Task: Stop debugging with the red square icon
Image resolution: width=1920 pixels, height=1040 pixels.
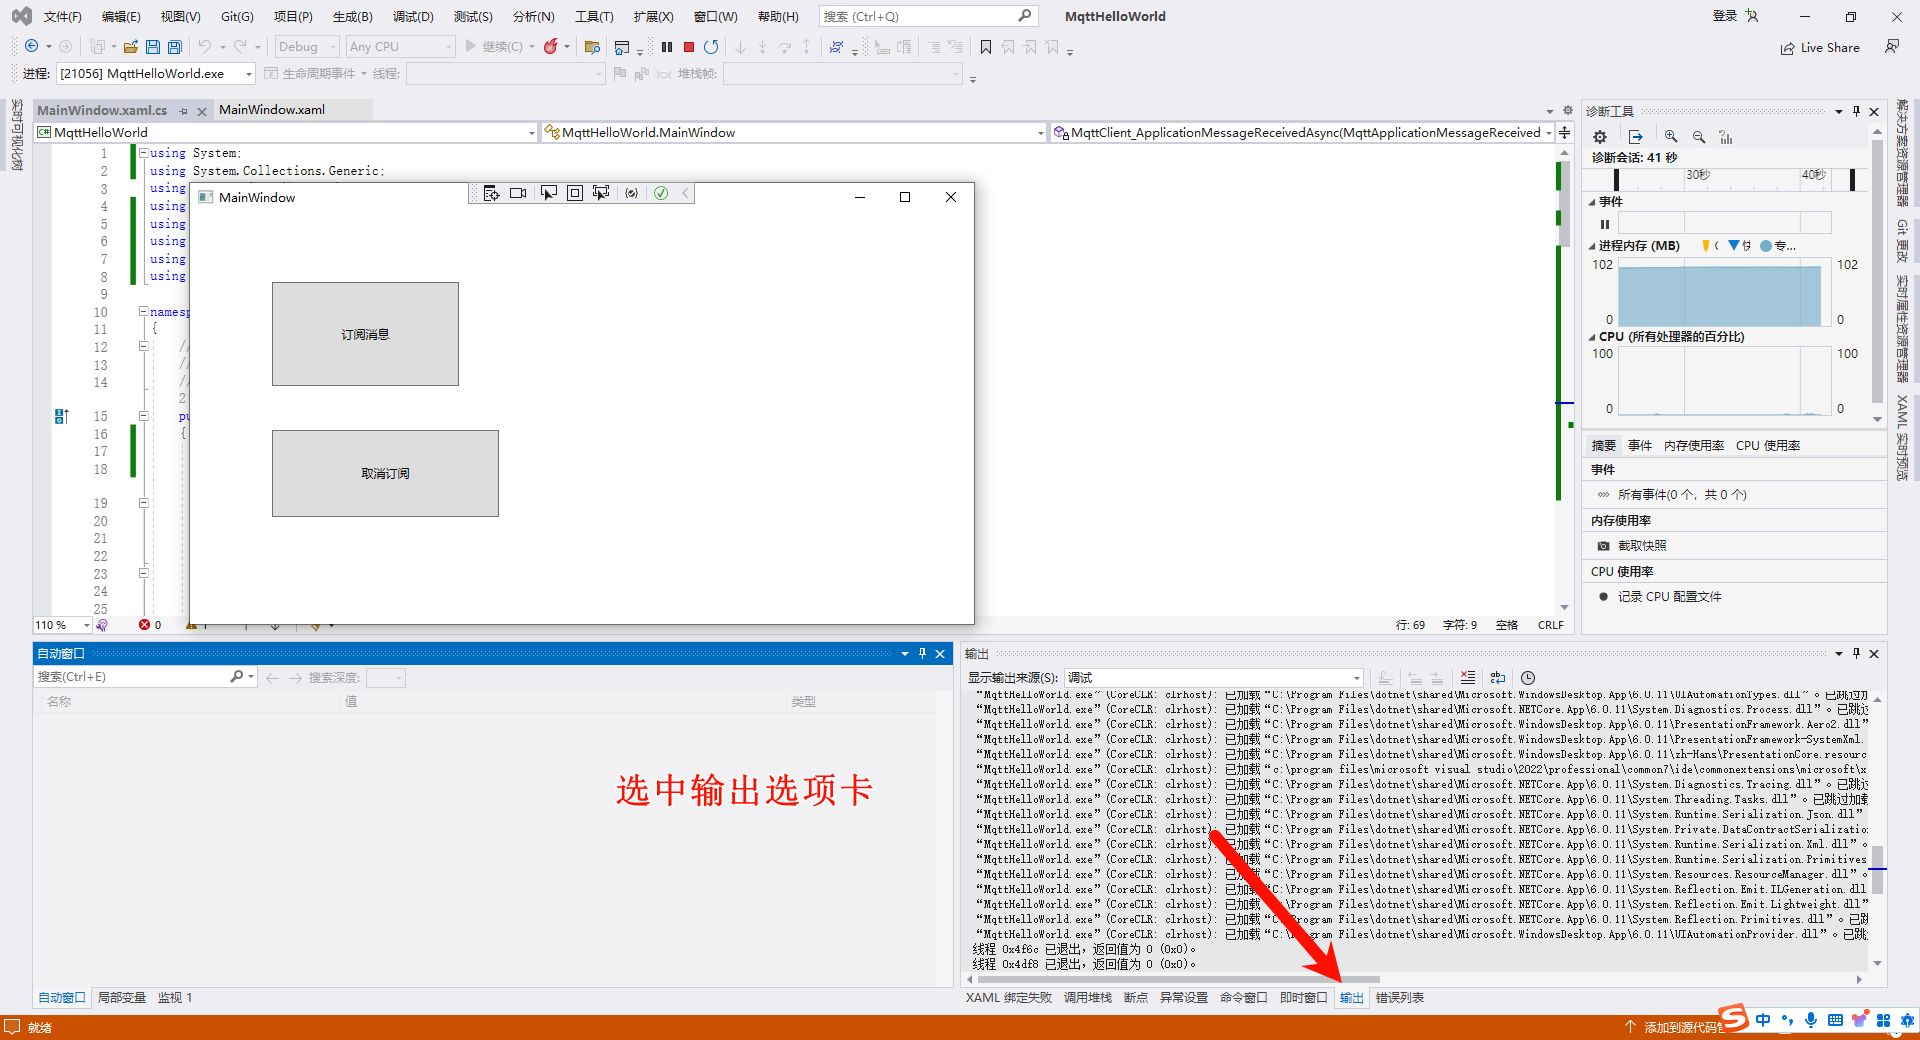Action: click(x=689, y=46)
